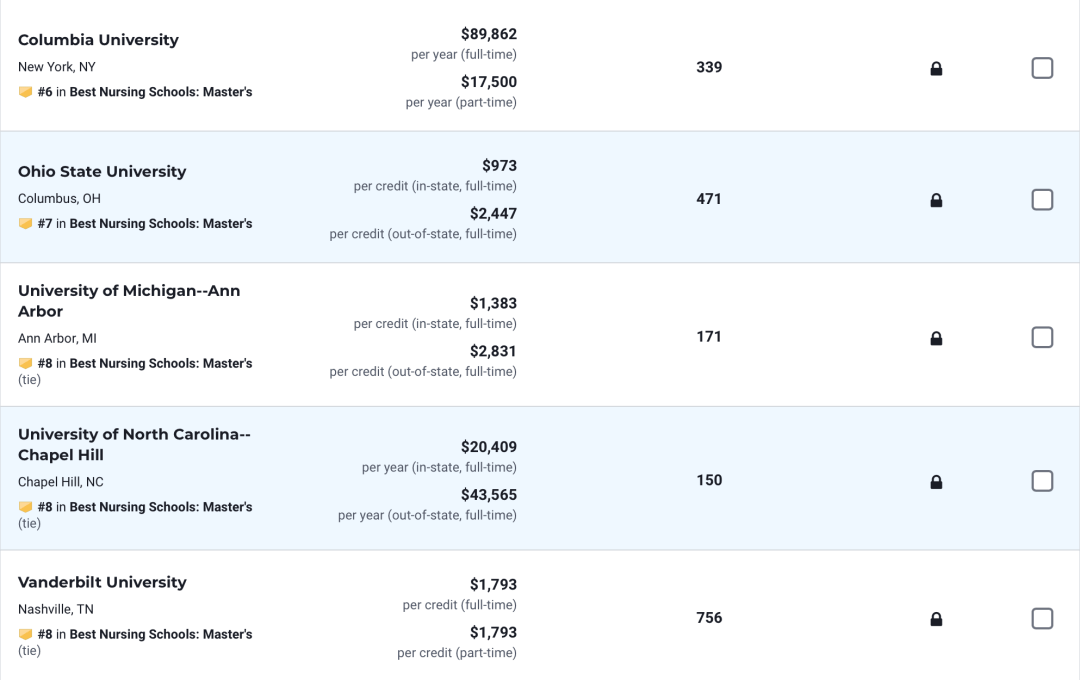Check the compare box for Columbia University
This screenshot has height=680, width=1080.
tap(1042, 68)
